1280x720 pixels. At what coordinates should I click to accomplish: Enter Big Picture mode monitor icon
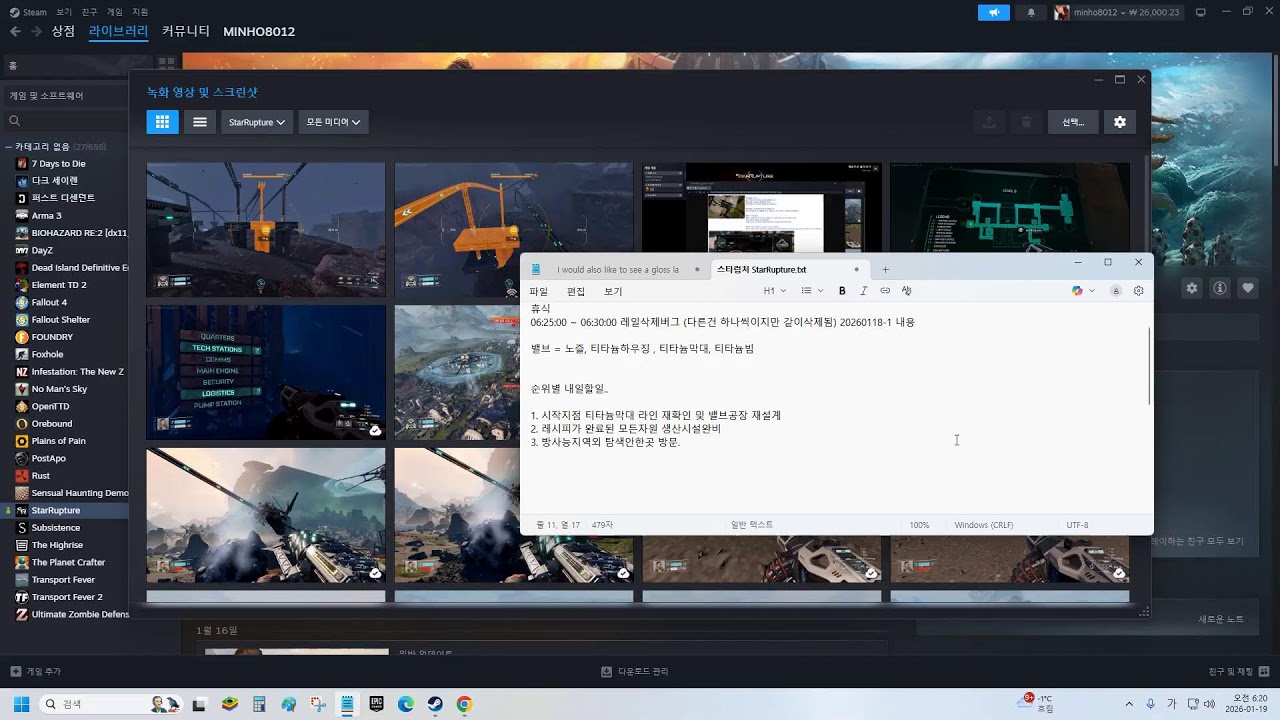pos(1201,12)
